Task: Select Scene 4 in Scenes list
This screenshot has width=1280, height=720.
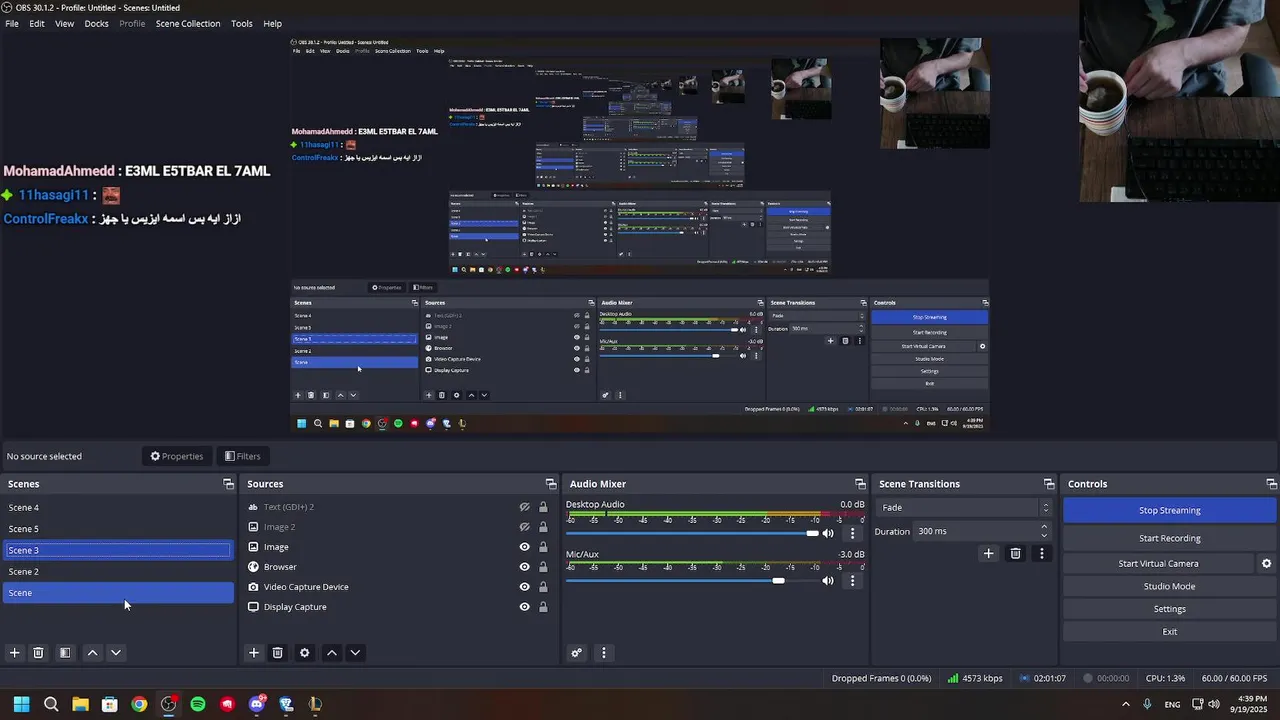Action: [118, 508]
